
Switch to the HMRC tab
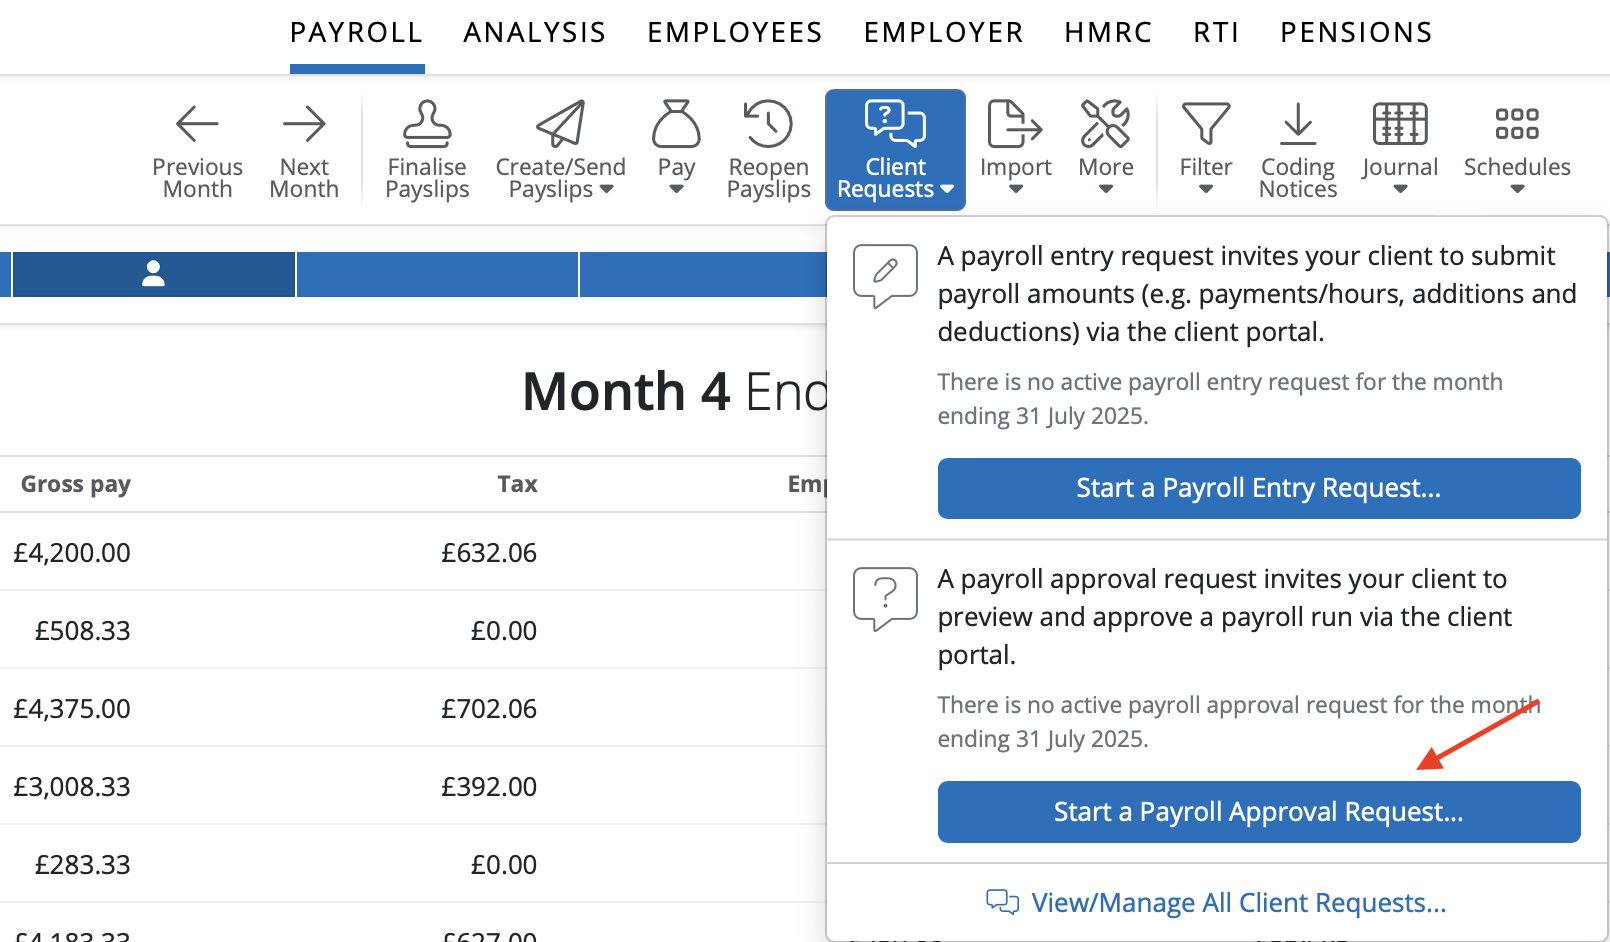(x=1108, y=33)
